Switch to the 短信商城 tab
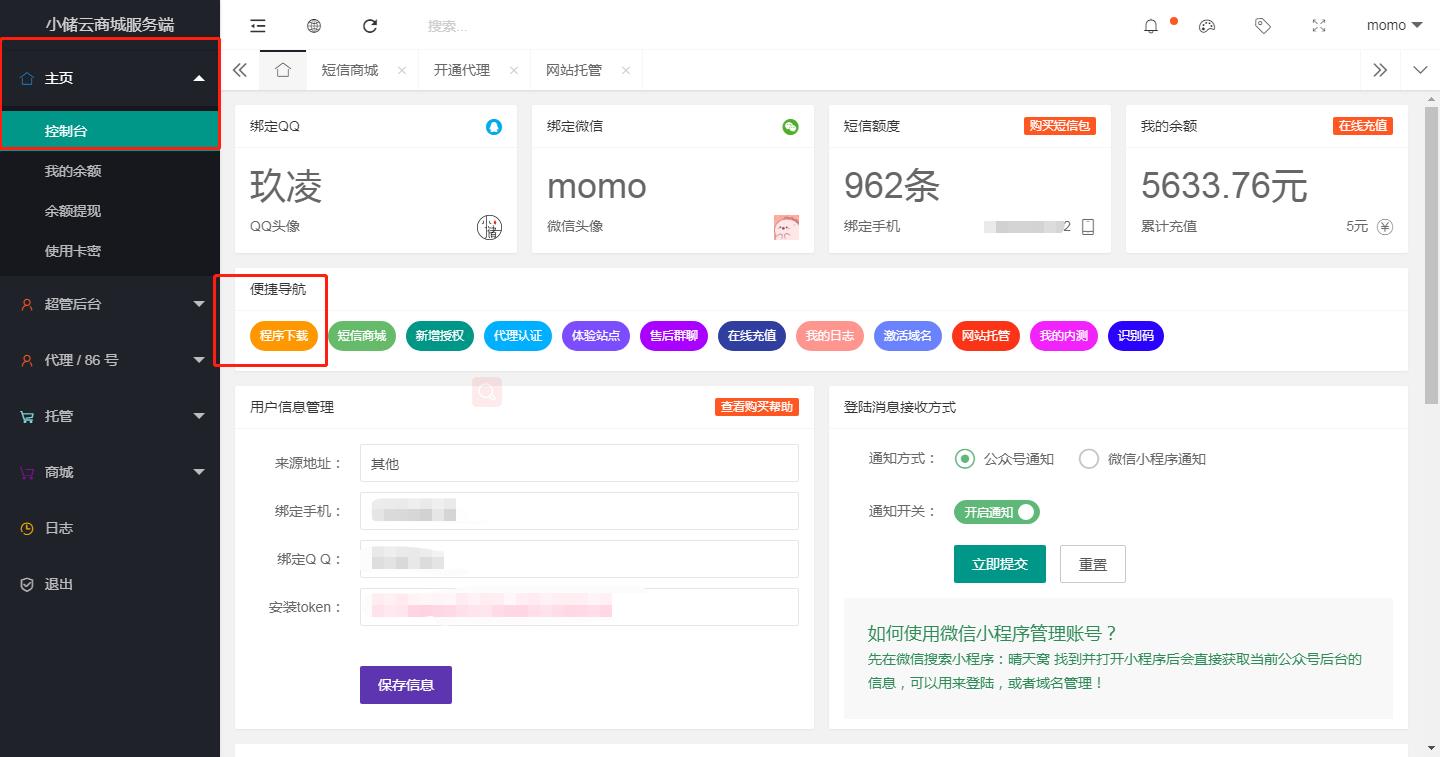 pyautogui.click(x=350, y=70)
